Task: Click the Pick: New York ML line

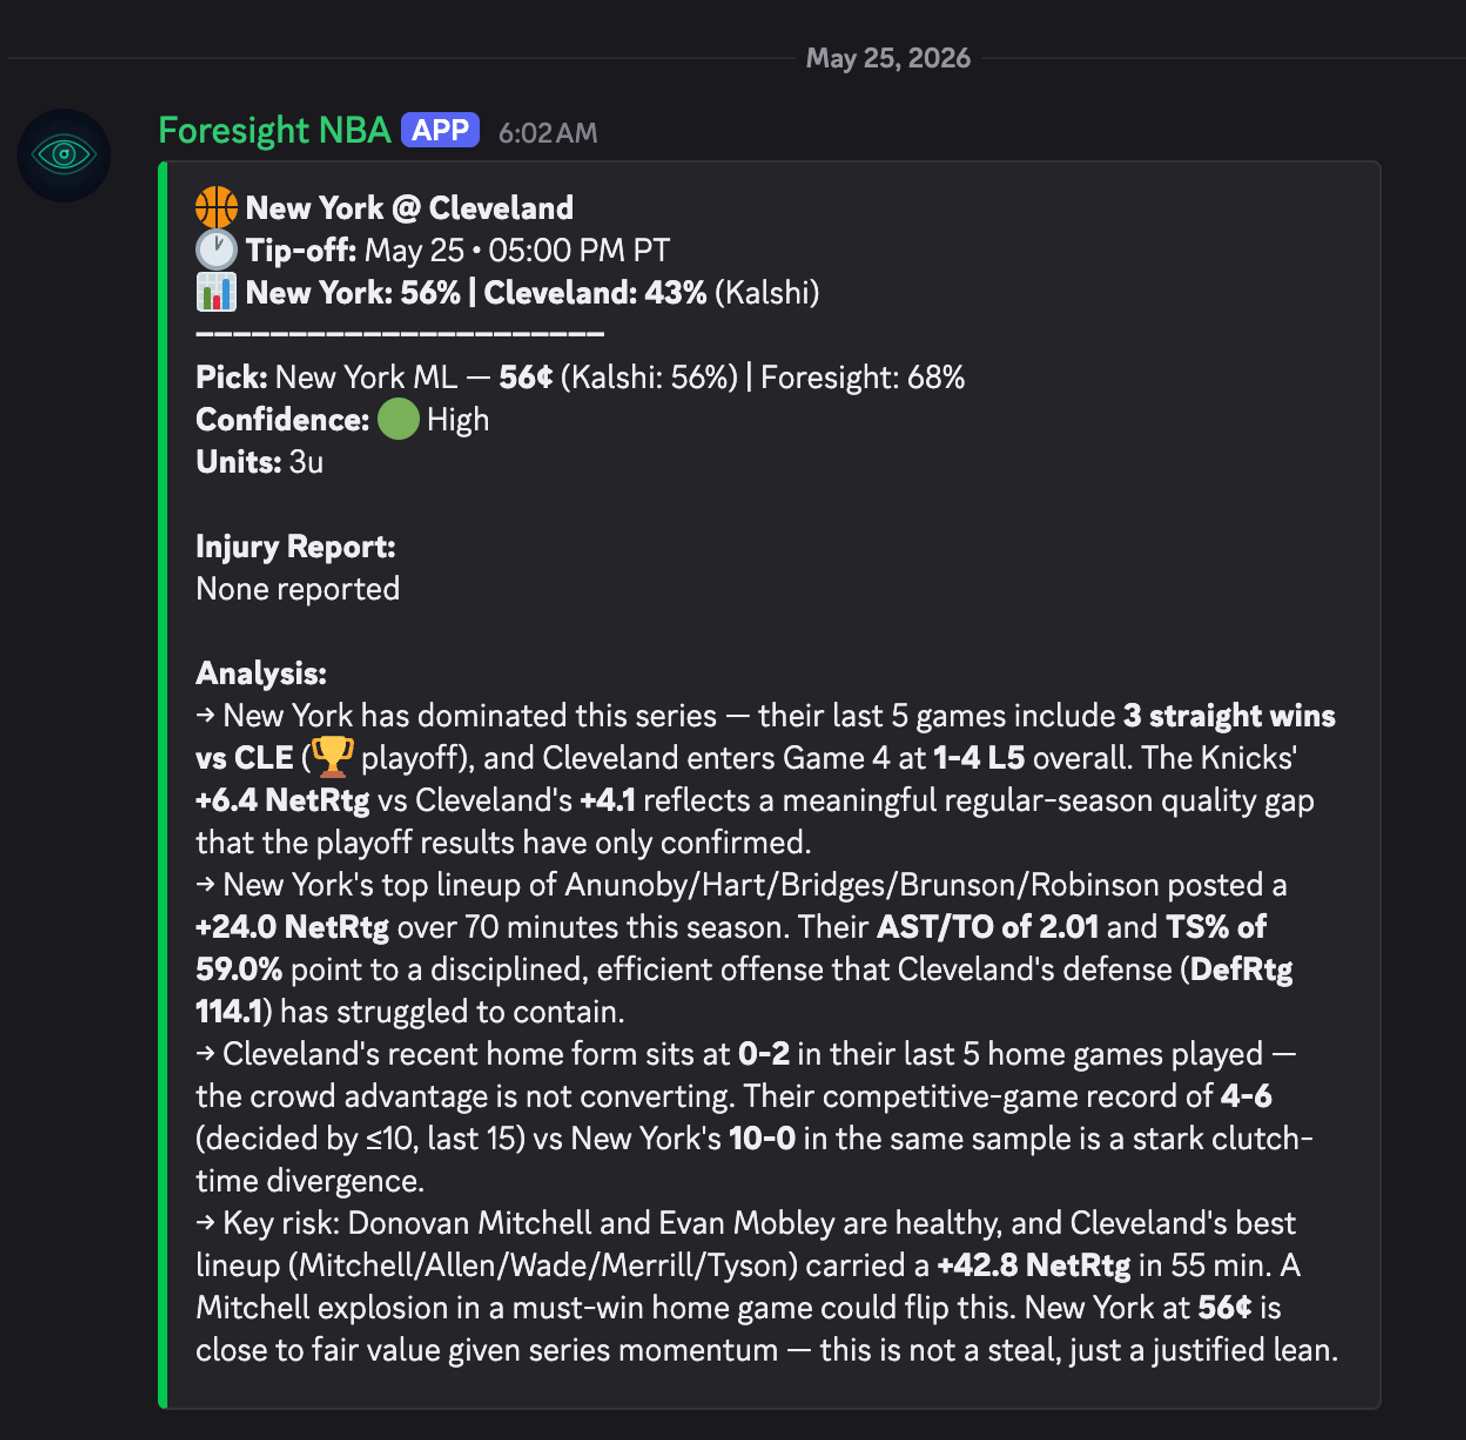Action: tap(580, 377)
